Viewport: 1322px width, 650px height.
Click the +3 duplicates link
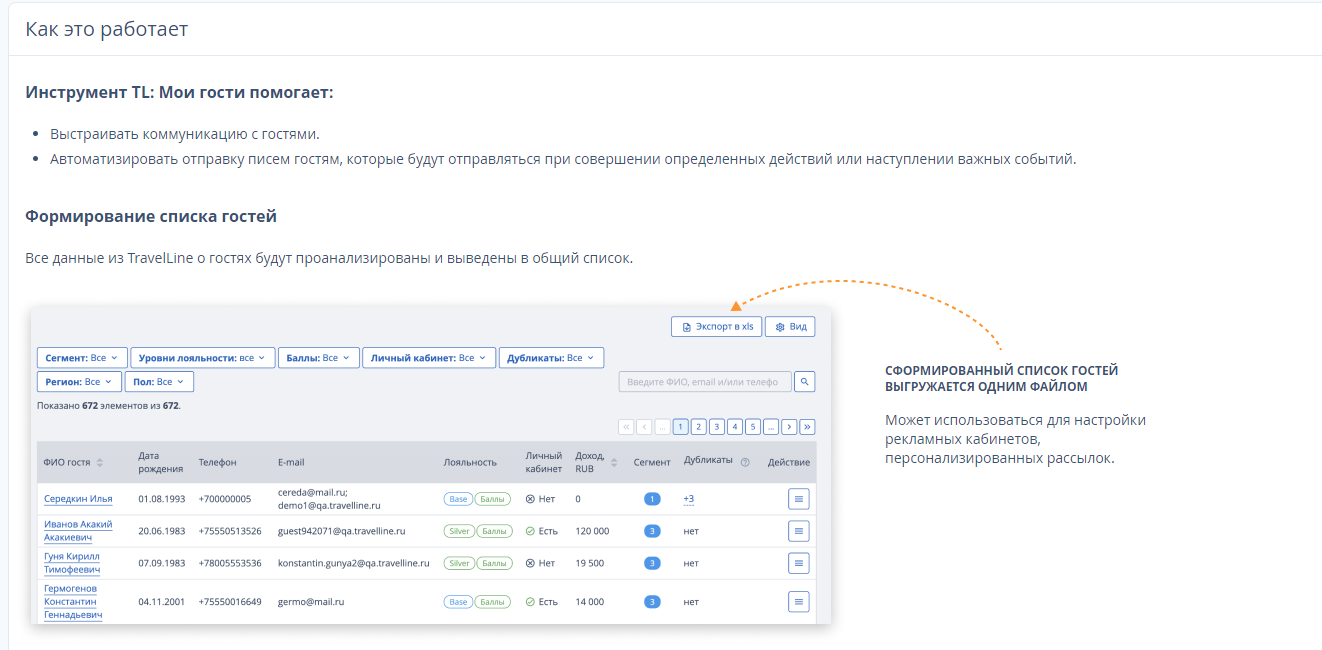coord(688,499)
